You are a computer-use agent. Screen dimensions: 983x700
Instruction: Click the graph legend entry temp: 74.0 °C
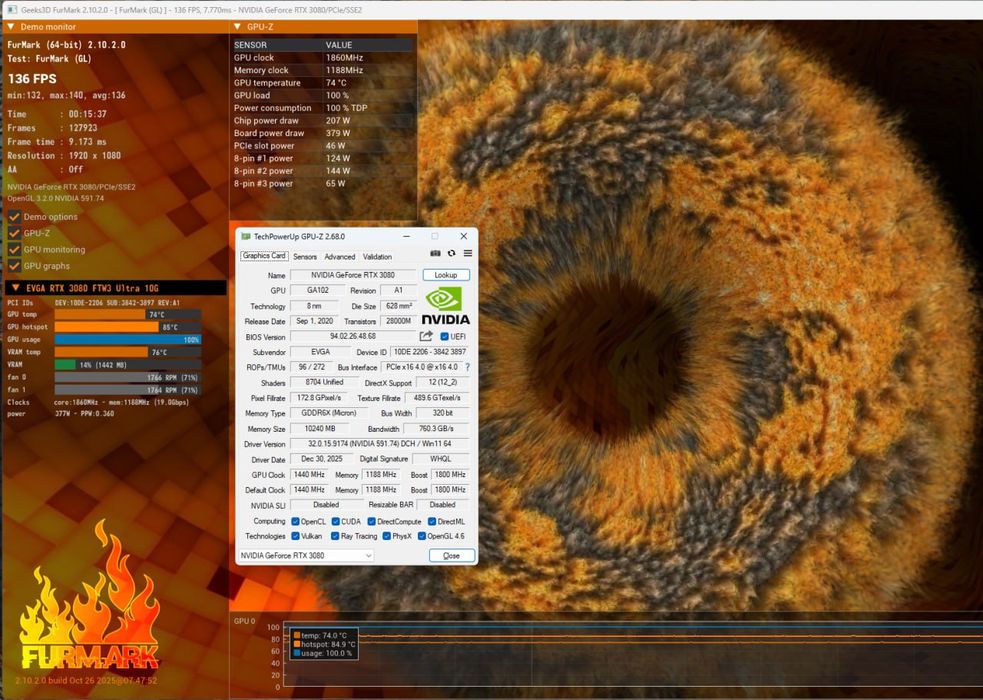(324, 635)
